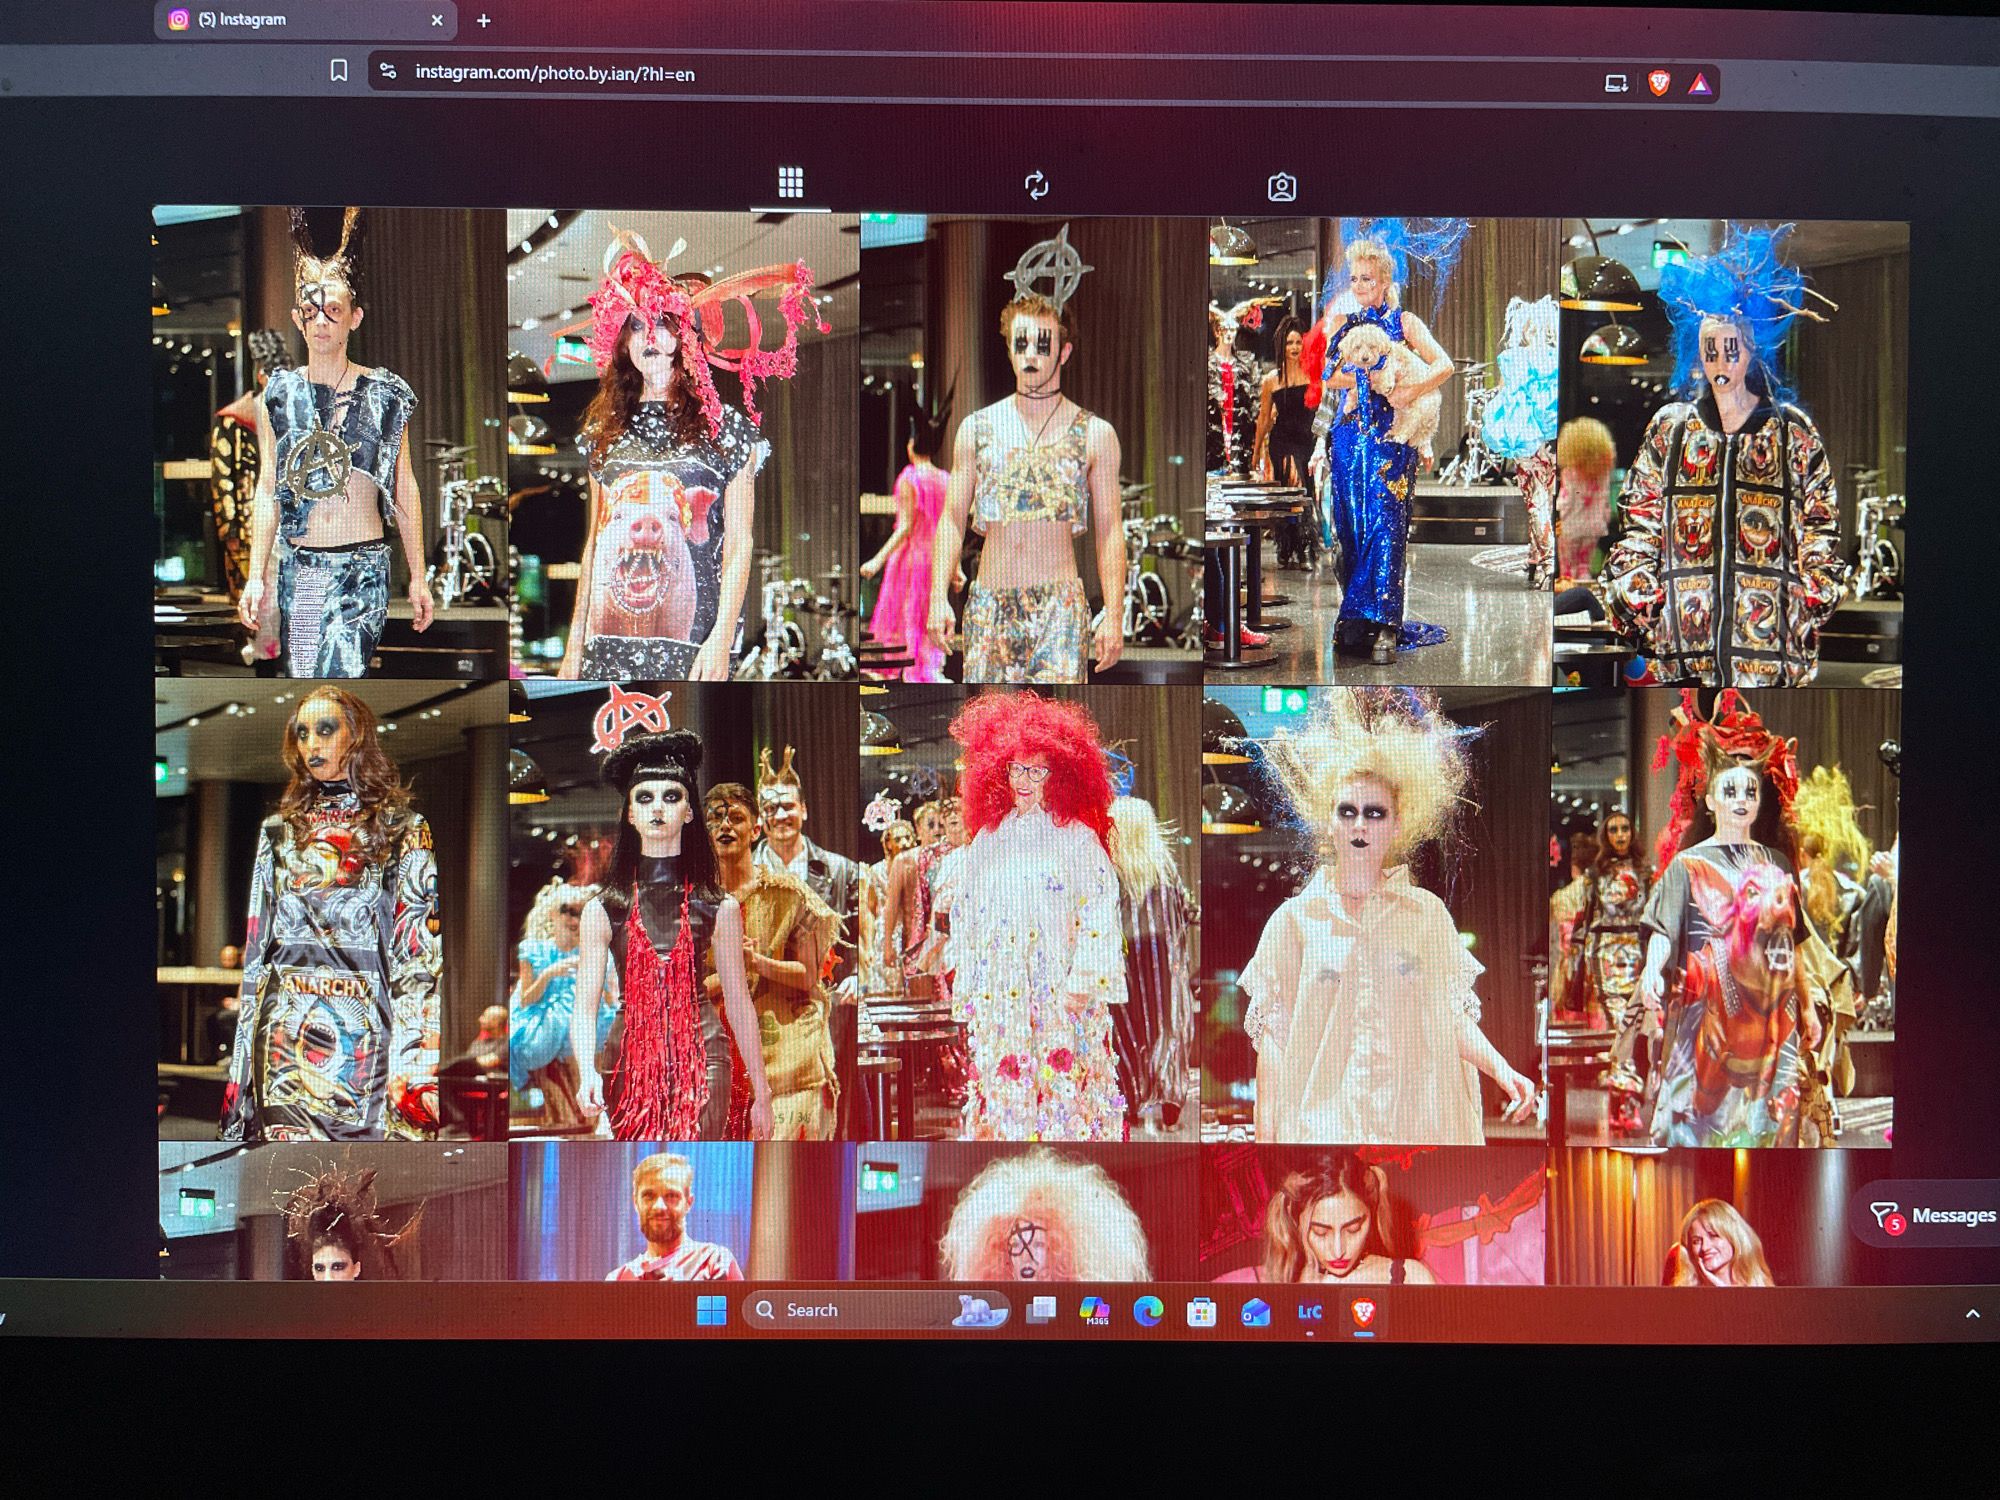Screen dimensions: 2000x1500
Task: Open post of blue-haired model in bomber jacket
Action: pyautogui.click(x=1730, y=454)
